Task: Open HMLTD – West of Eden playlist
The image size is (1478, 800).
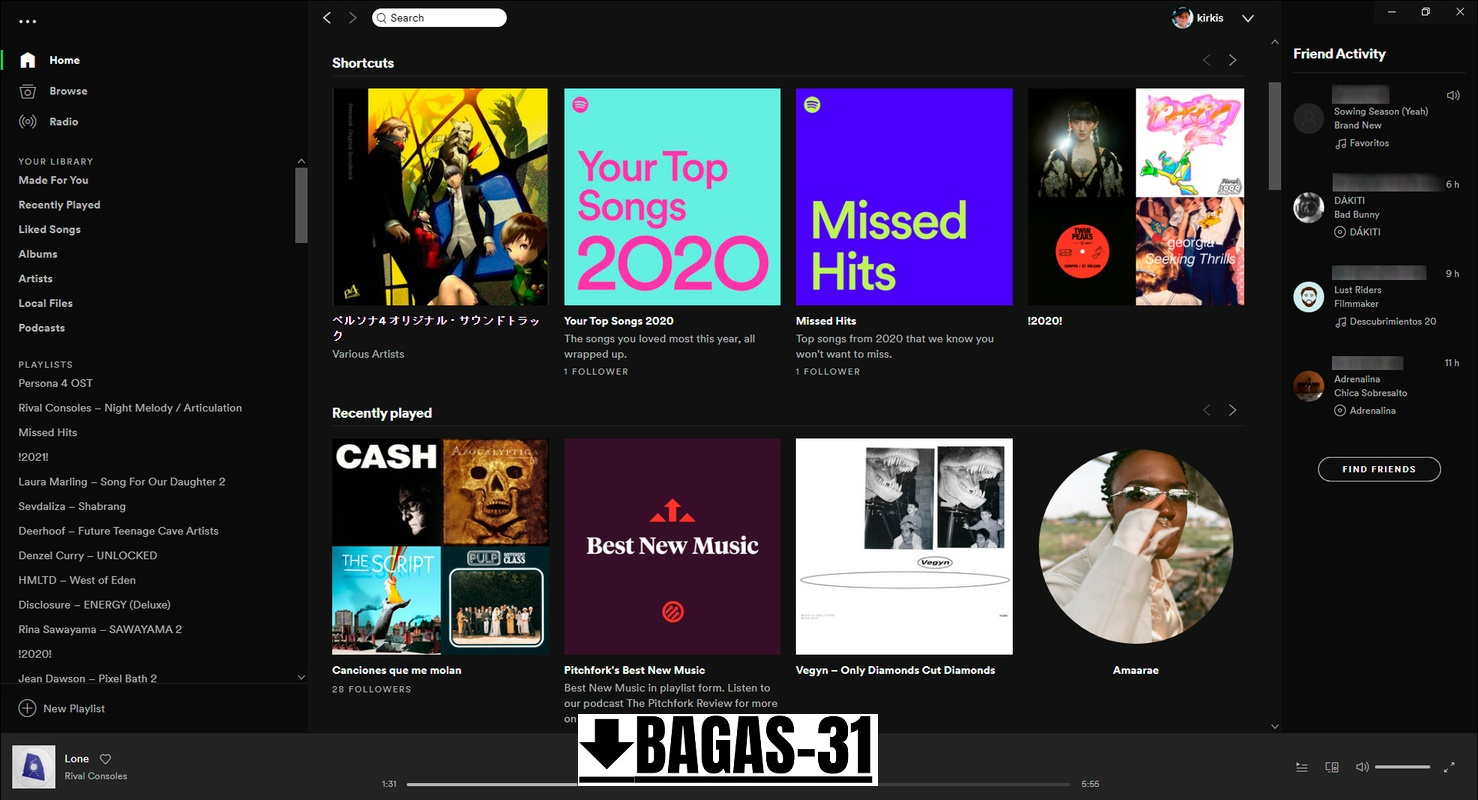Action: pos(77,580)
